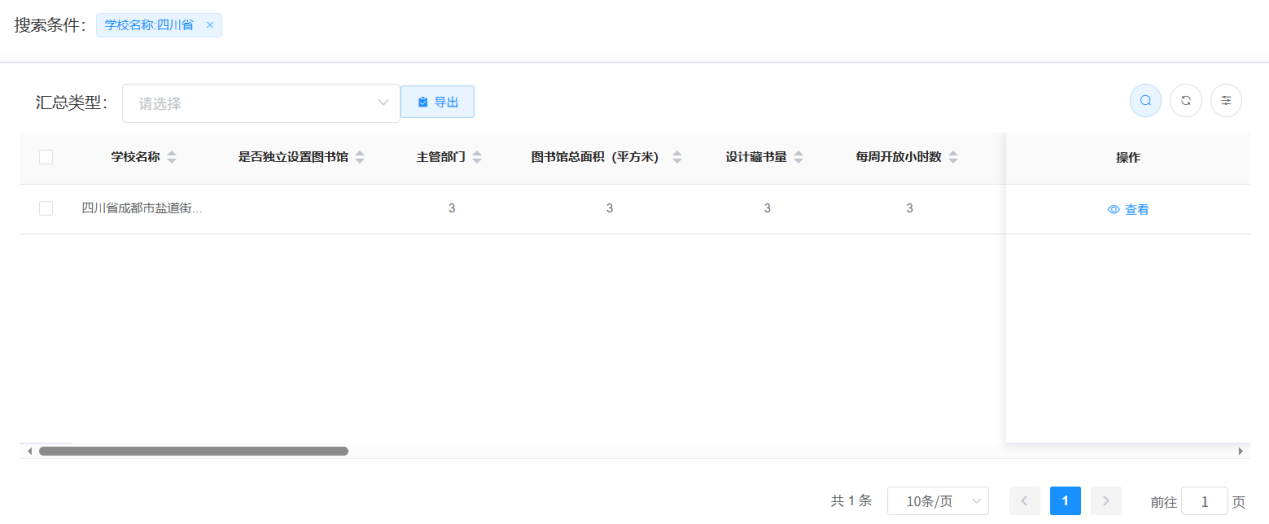Sort by 主管部门 column arrows
Image resolution: width=1269 pixels, height=524 pixels.
point(477,158)
